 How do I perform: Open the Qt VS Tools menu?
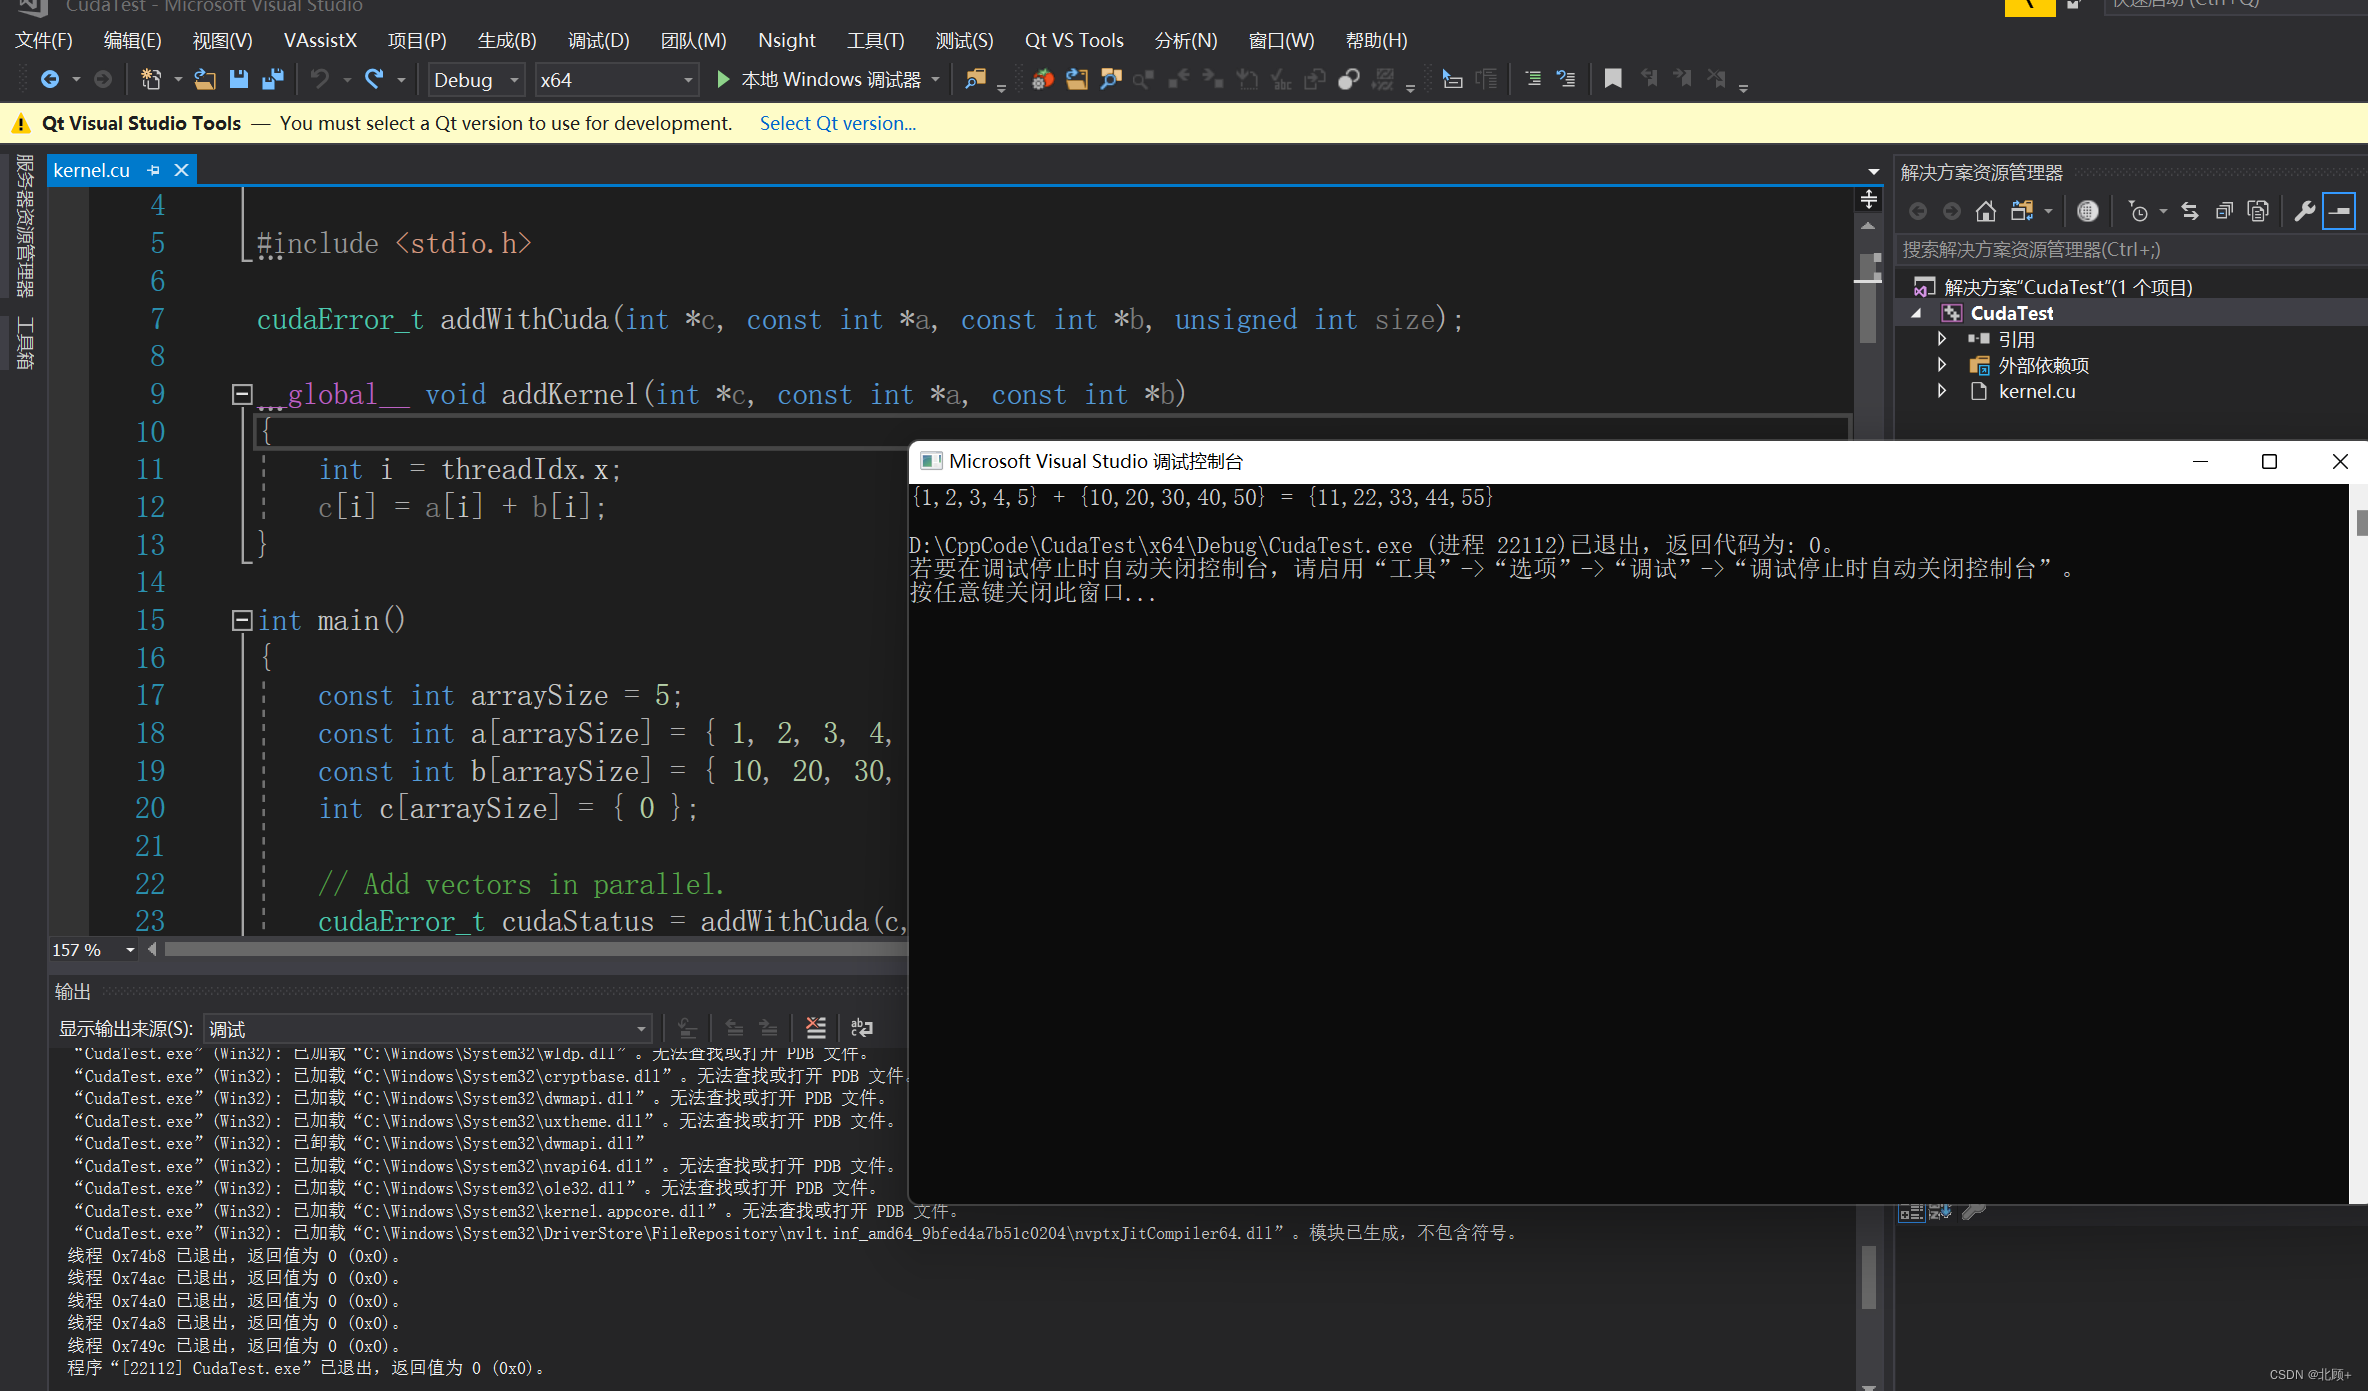point(1073,40)
